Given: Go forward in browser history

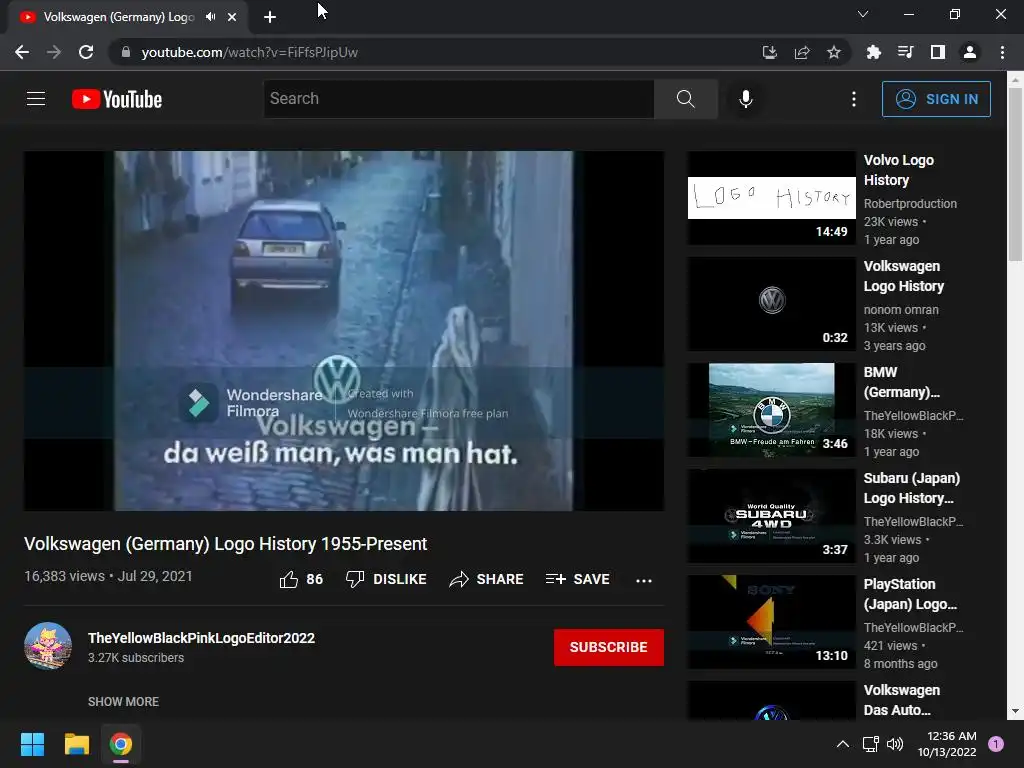Looking at the screenshot, I should tap(54, 52).
